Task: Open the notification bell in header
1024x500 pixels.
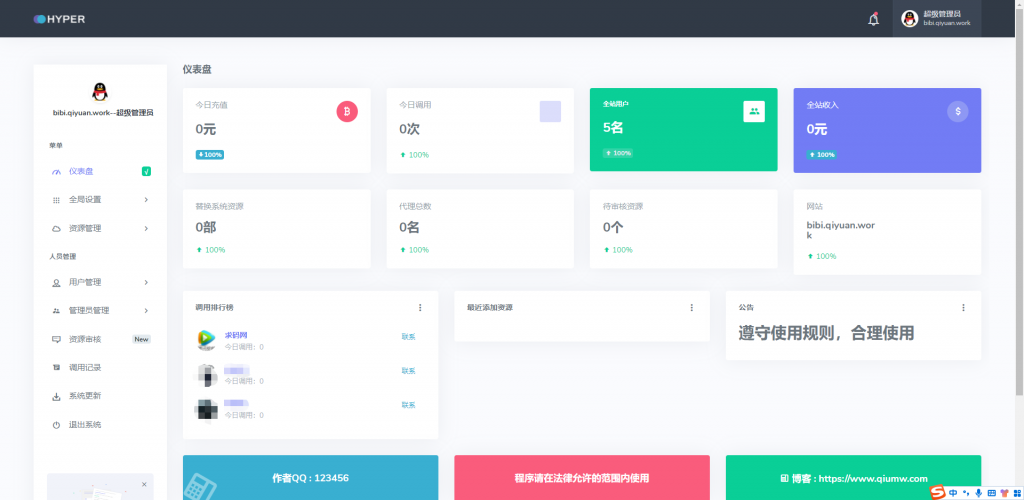Action: (873, 19)
